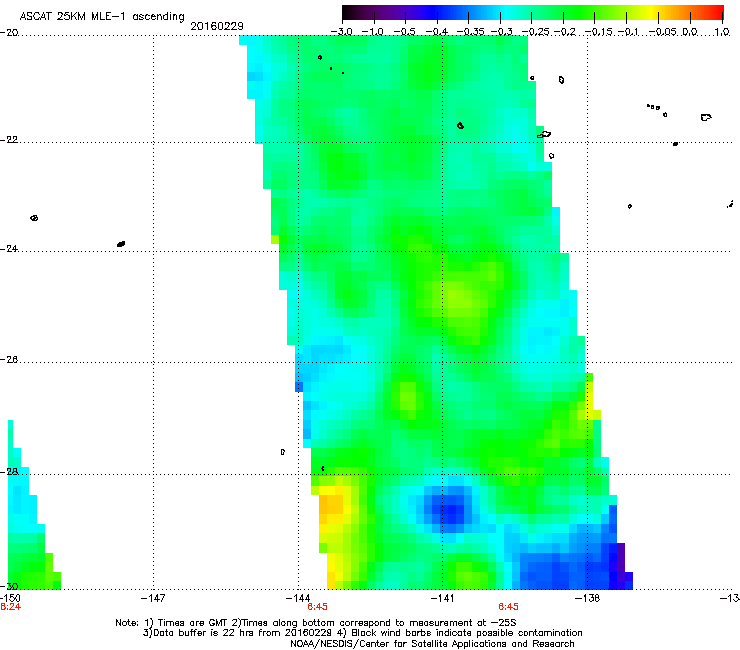Click the orange patch at the swath's southwest edge
740x650 pixels.
tap(331, 505)
